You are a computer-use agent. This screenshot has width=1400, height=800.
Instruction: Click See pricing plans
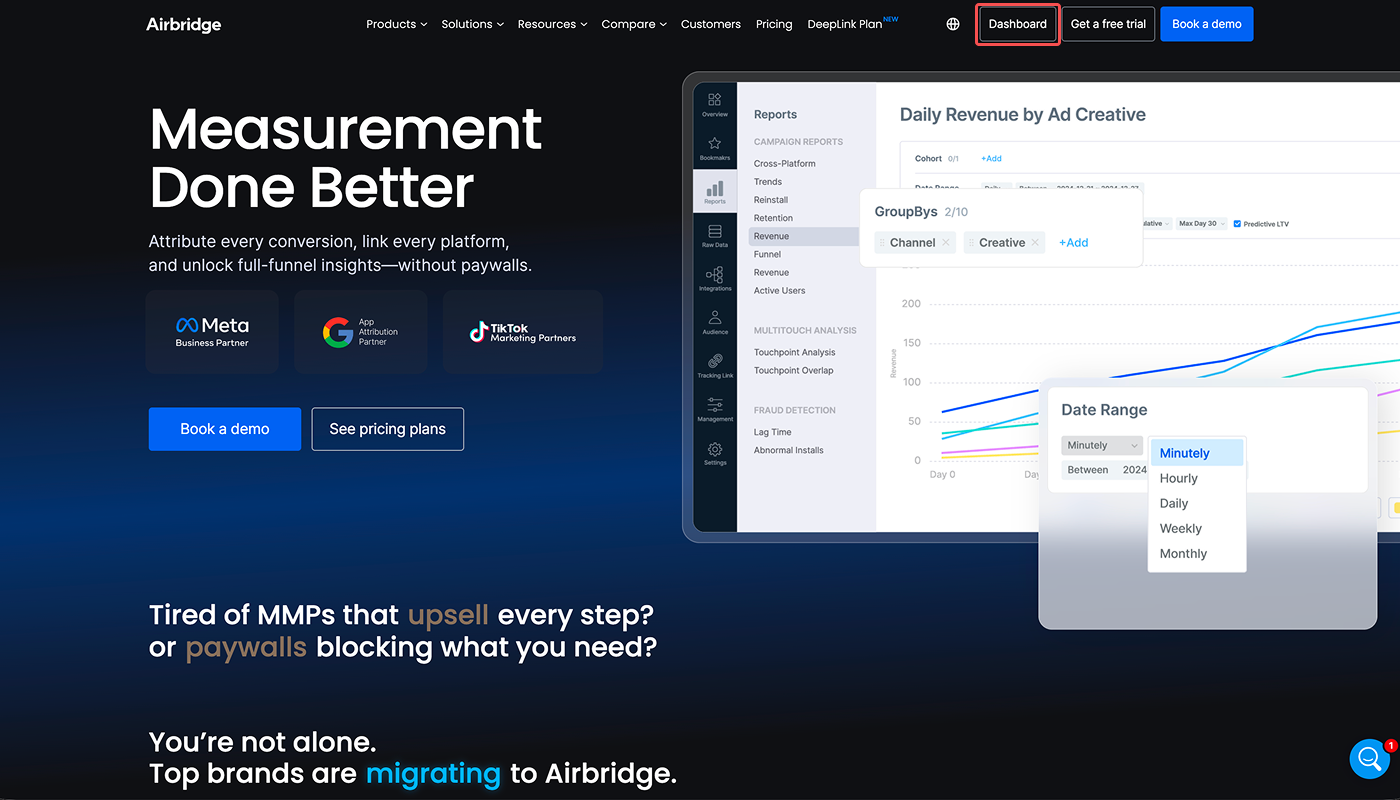(388, 429)
